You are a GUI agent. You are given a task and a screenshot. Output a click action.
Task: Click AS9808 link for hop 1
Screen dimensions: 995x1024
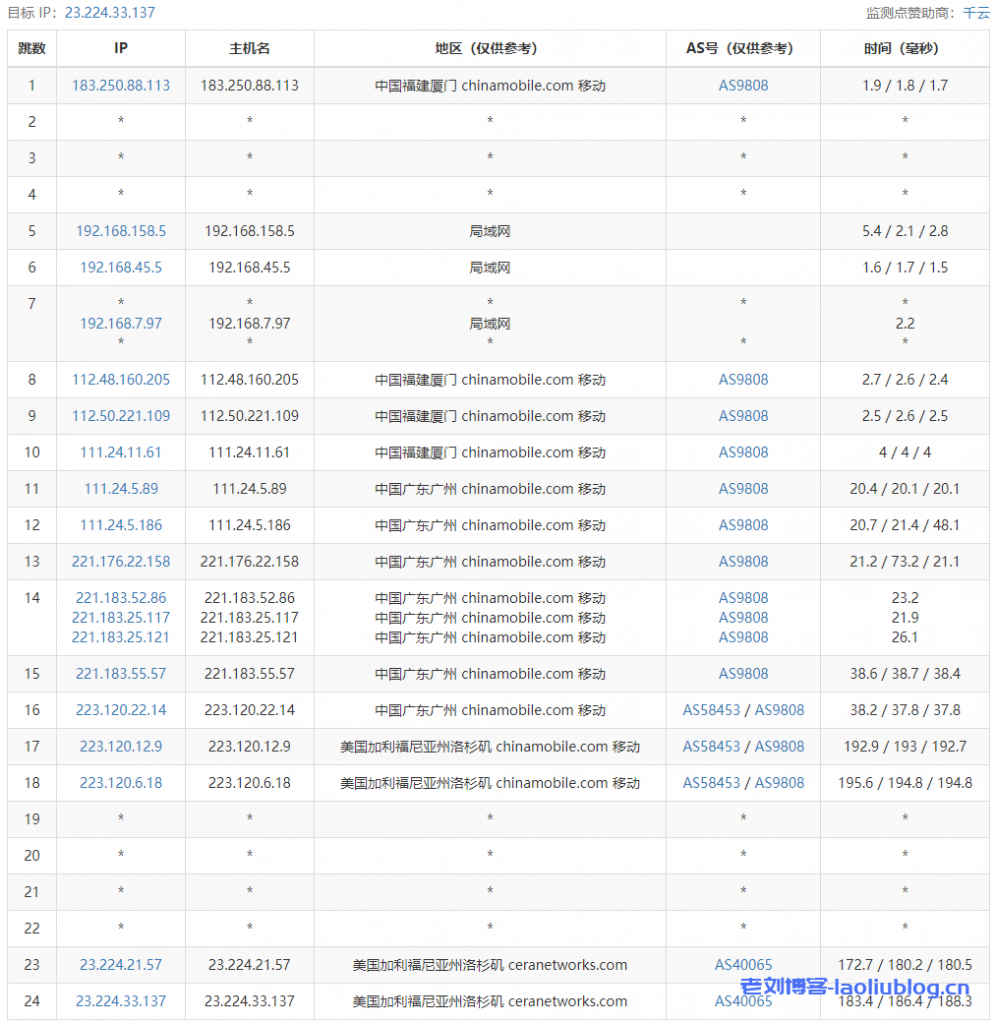[x=743, y=85]
